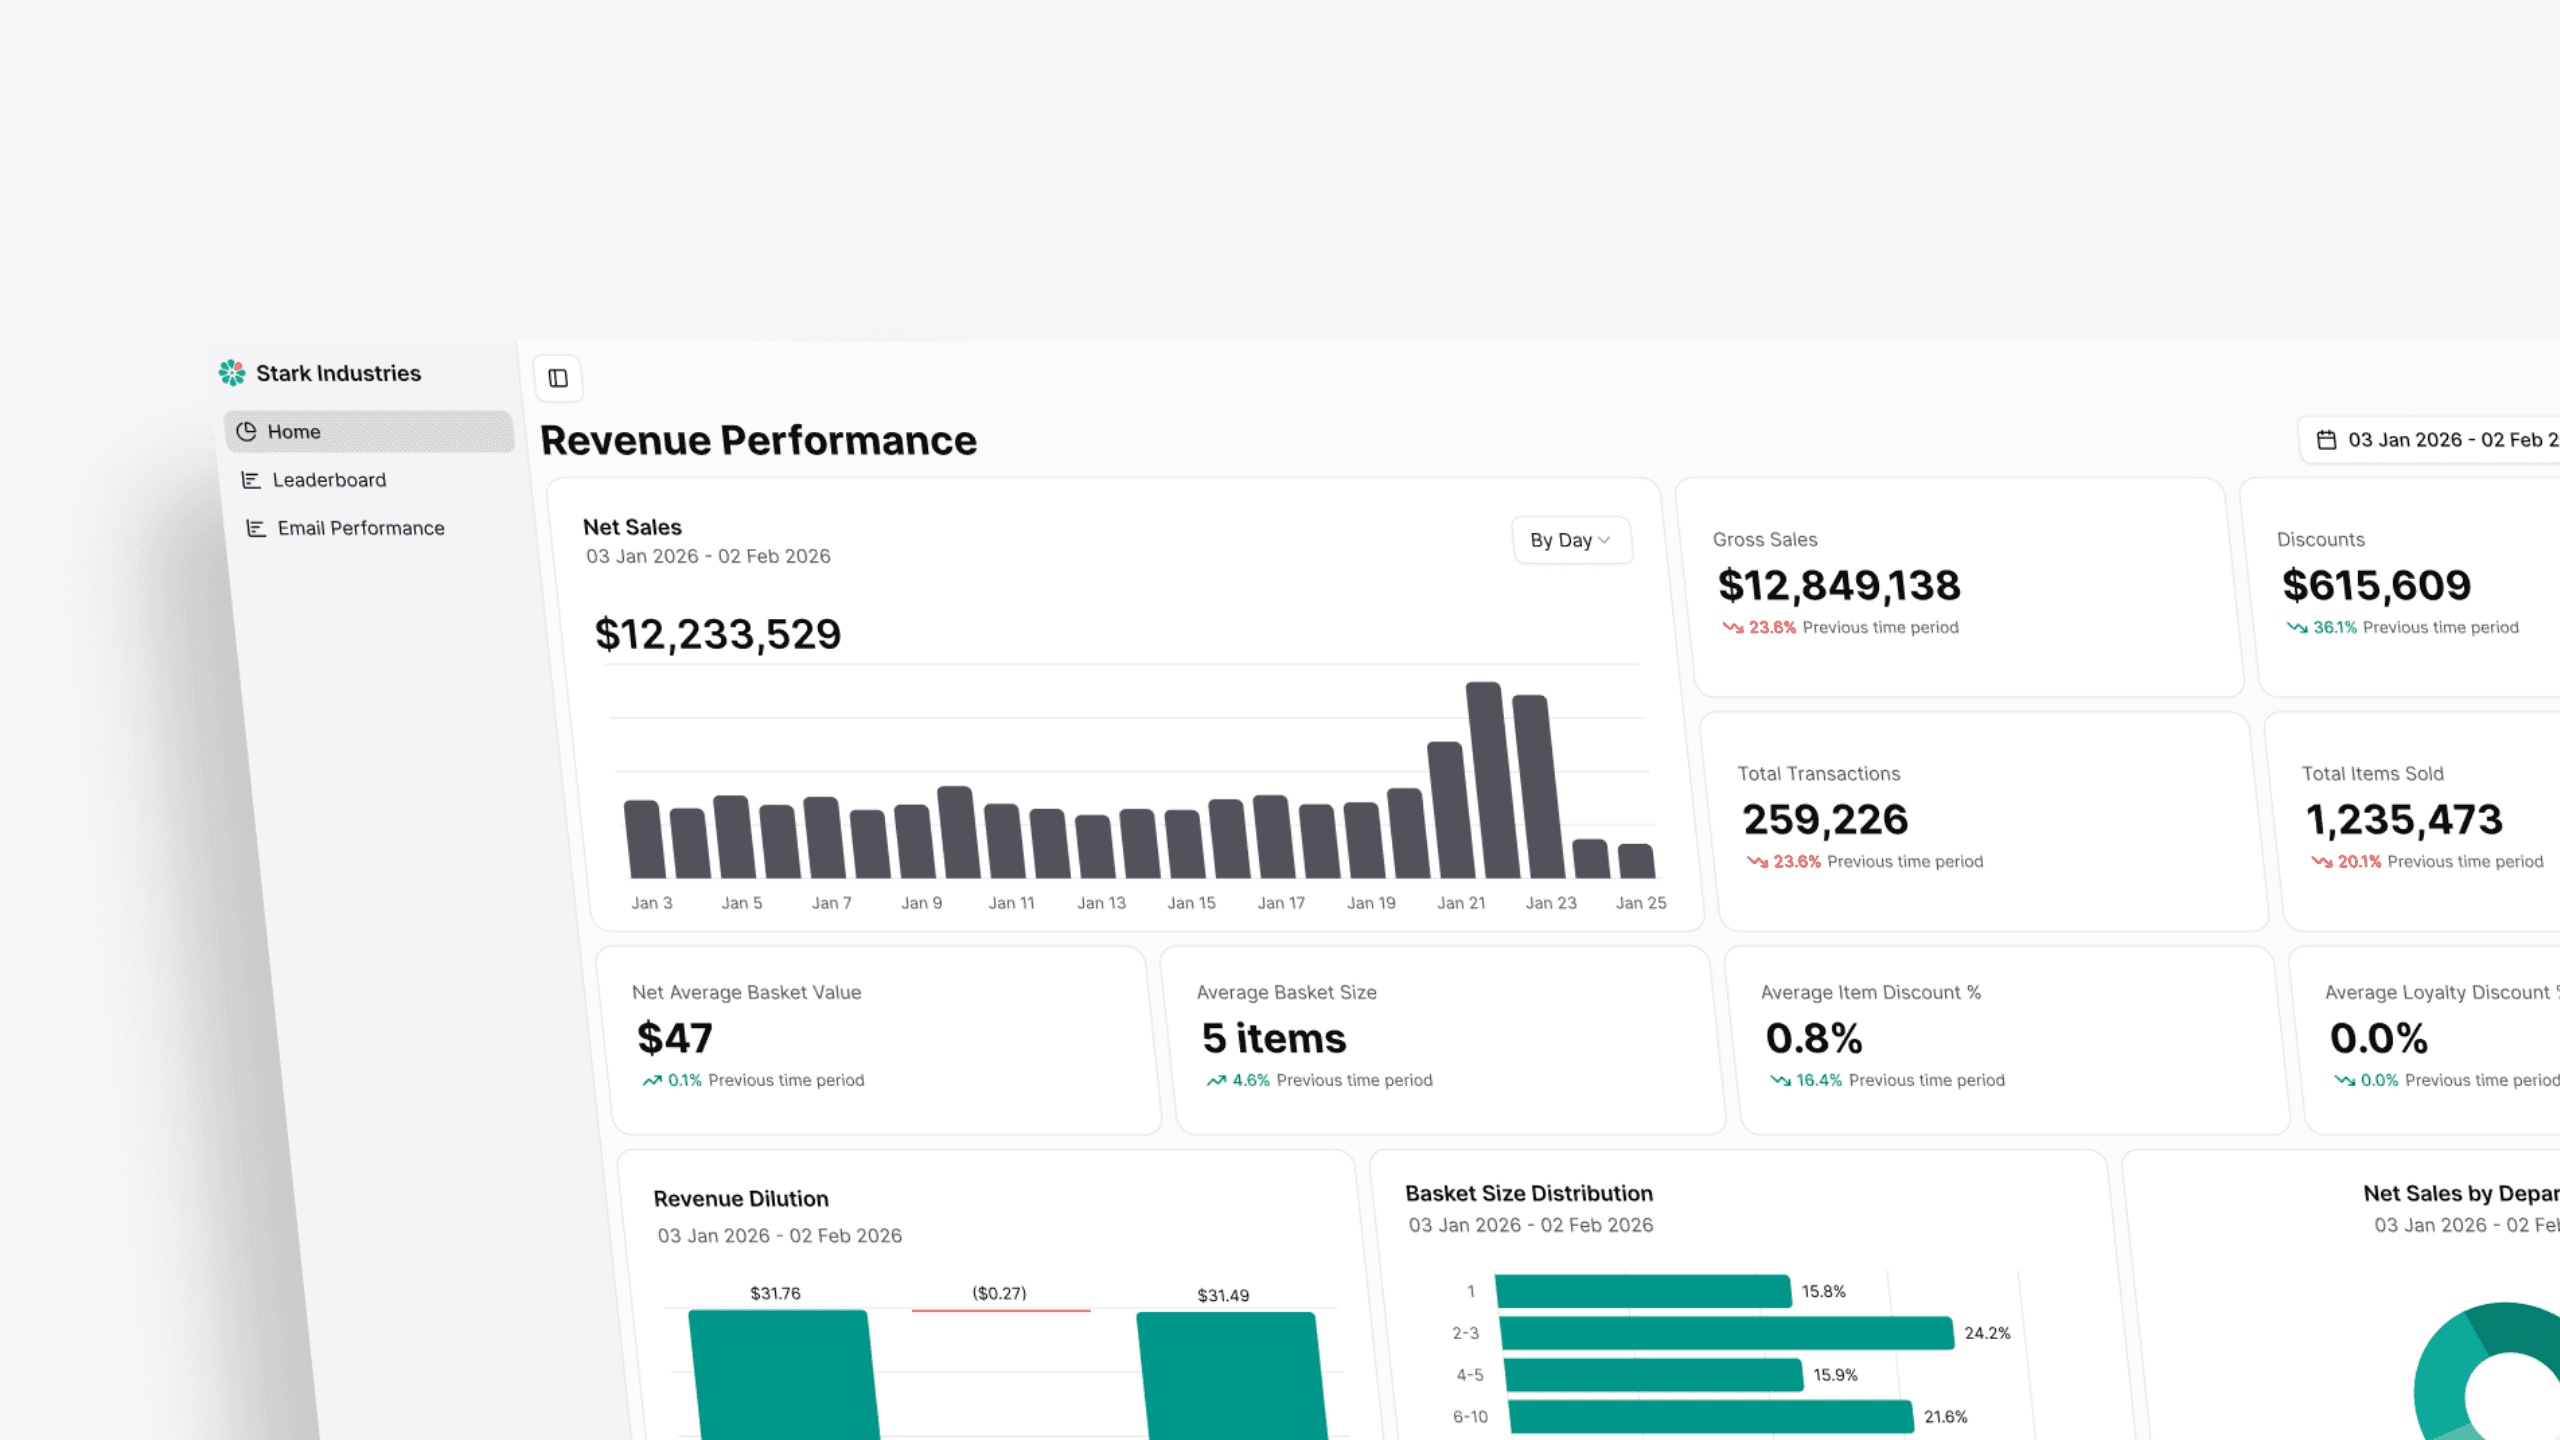This screenshot has height=1440, width=2560.
Task: Click the calendar icon in date picker
Action: [x=2326, y=440]
